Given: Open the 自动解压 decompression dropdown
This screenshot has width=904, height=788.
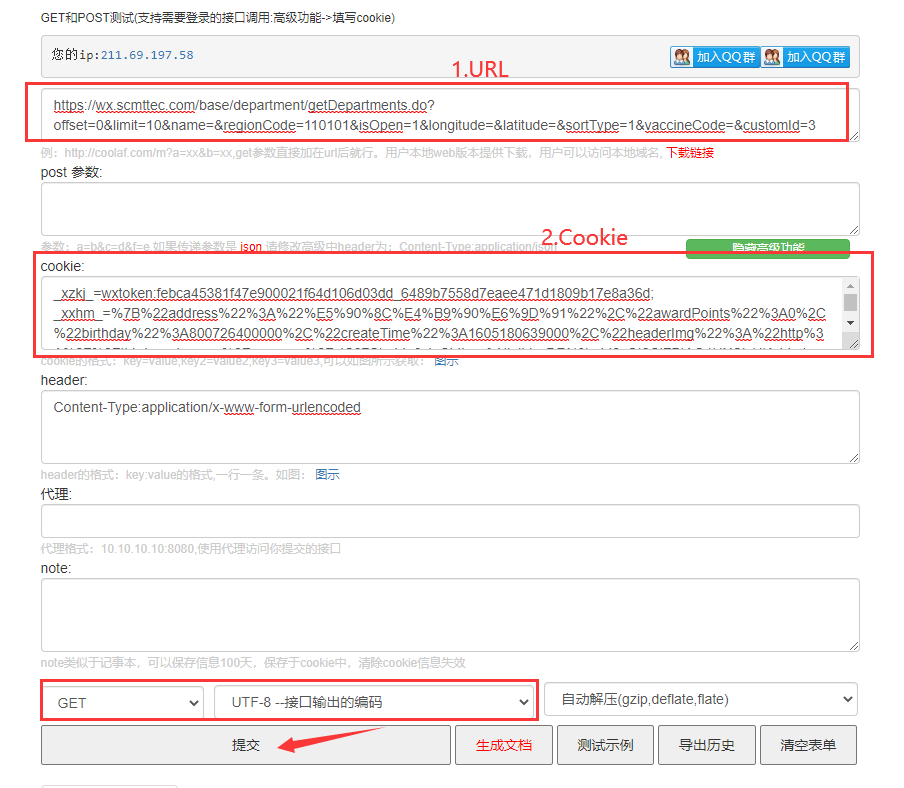Looking at the screenshot, I should click(700, 699).
